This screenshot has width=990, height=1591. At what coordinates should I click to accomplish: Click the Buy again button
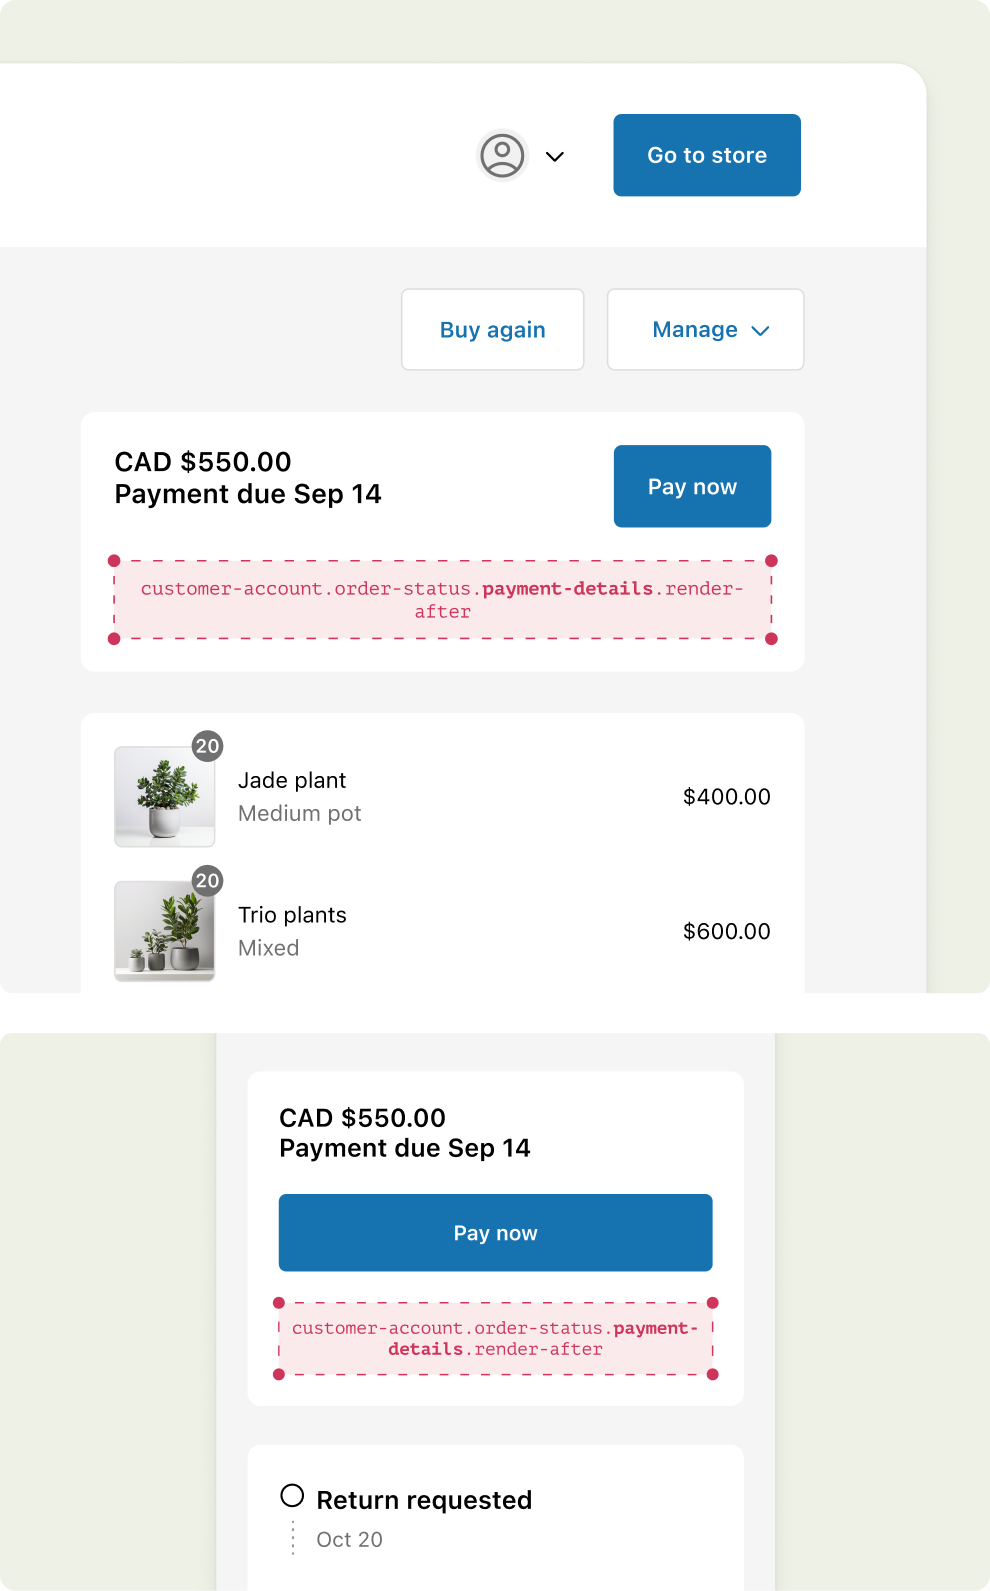pos(492,330)
